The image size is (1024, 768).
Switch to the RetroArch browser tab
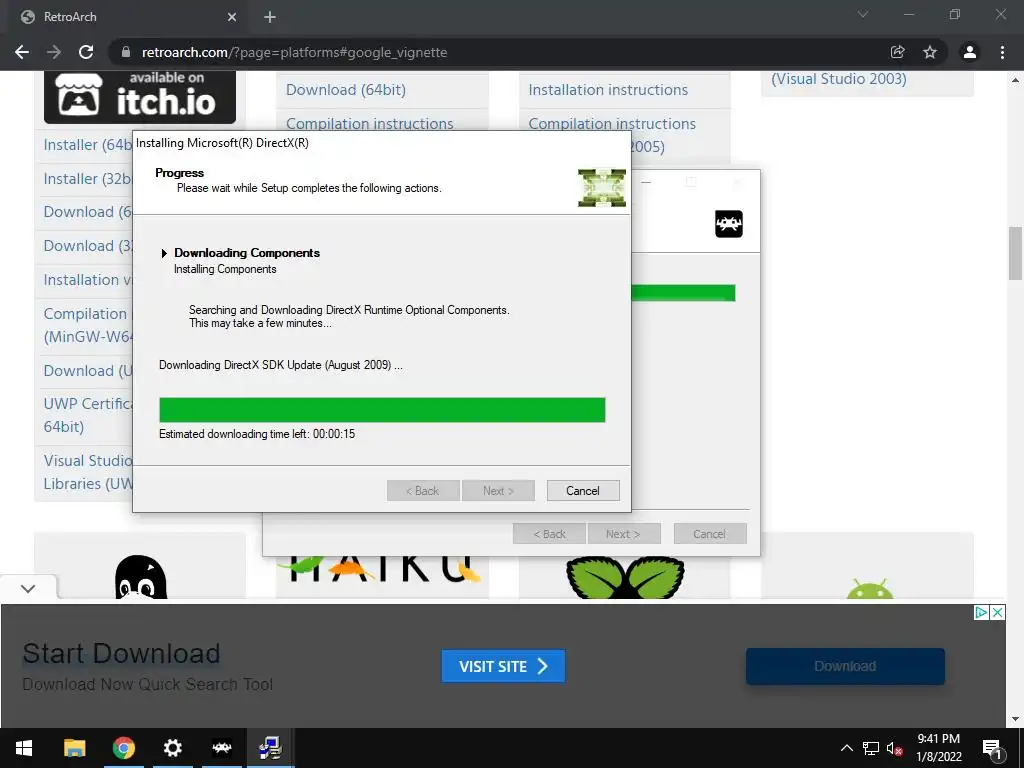124,17
